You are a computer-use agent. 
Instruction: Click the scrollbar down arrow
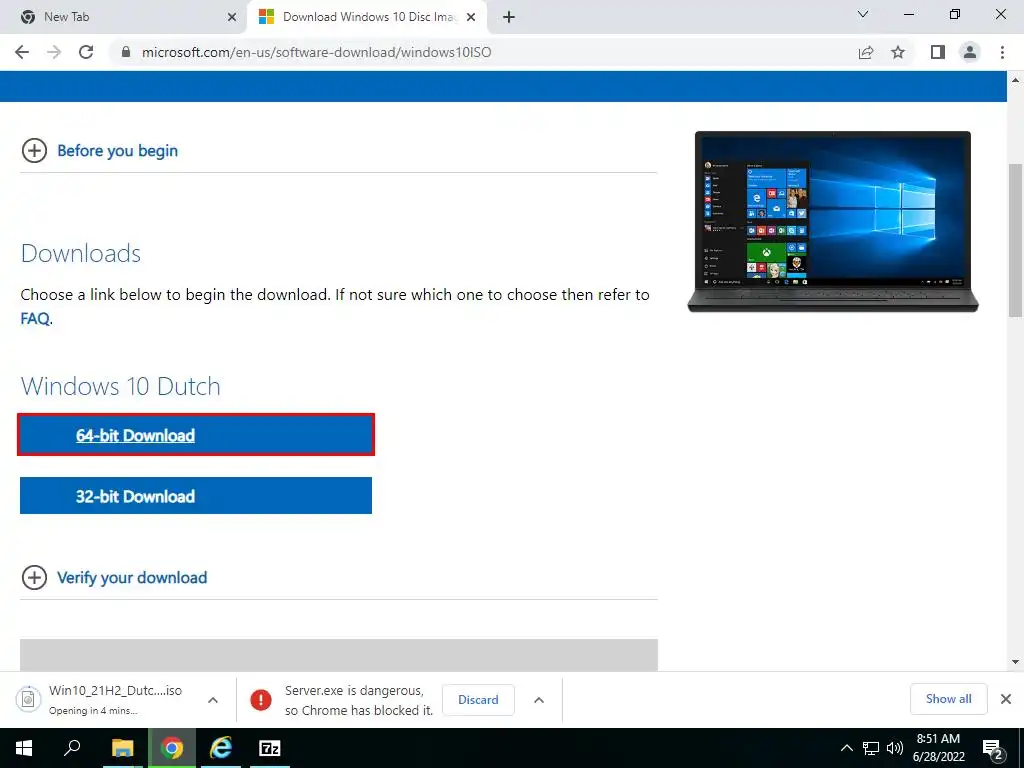[x=1016, y=662]
